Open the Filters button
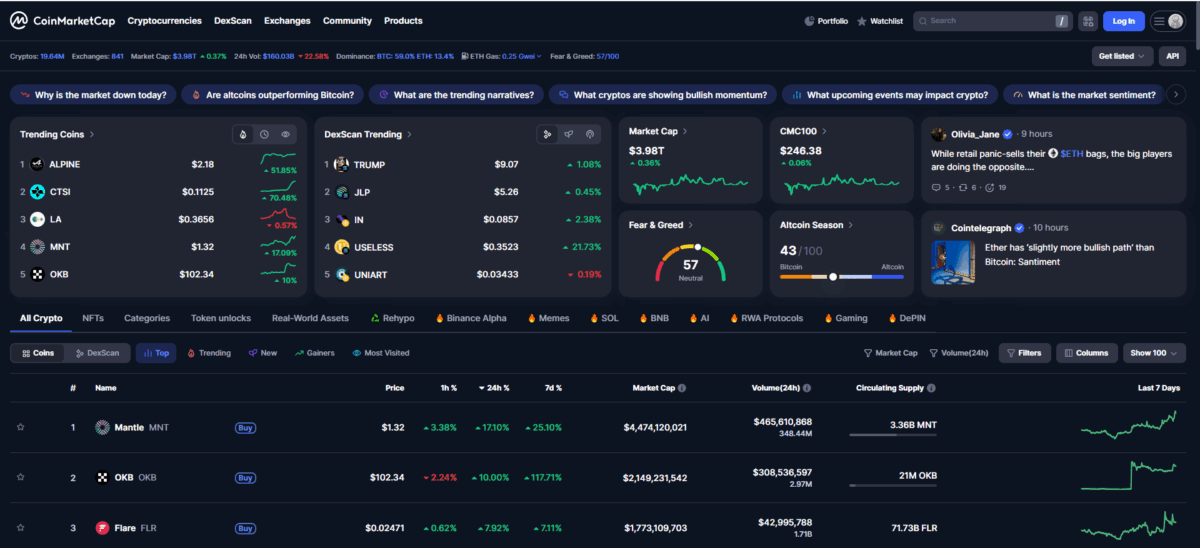The height and width of the screenshot is (548, 1200). 1024,353
